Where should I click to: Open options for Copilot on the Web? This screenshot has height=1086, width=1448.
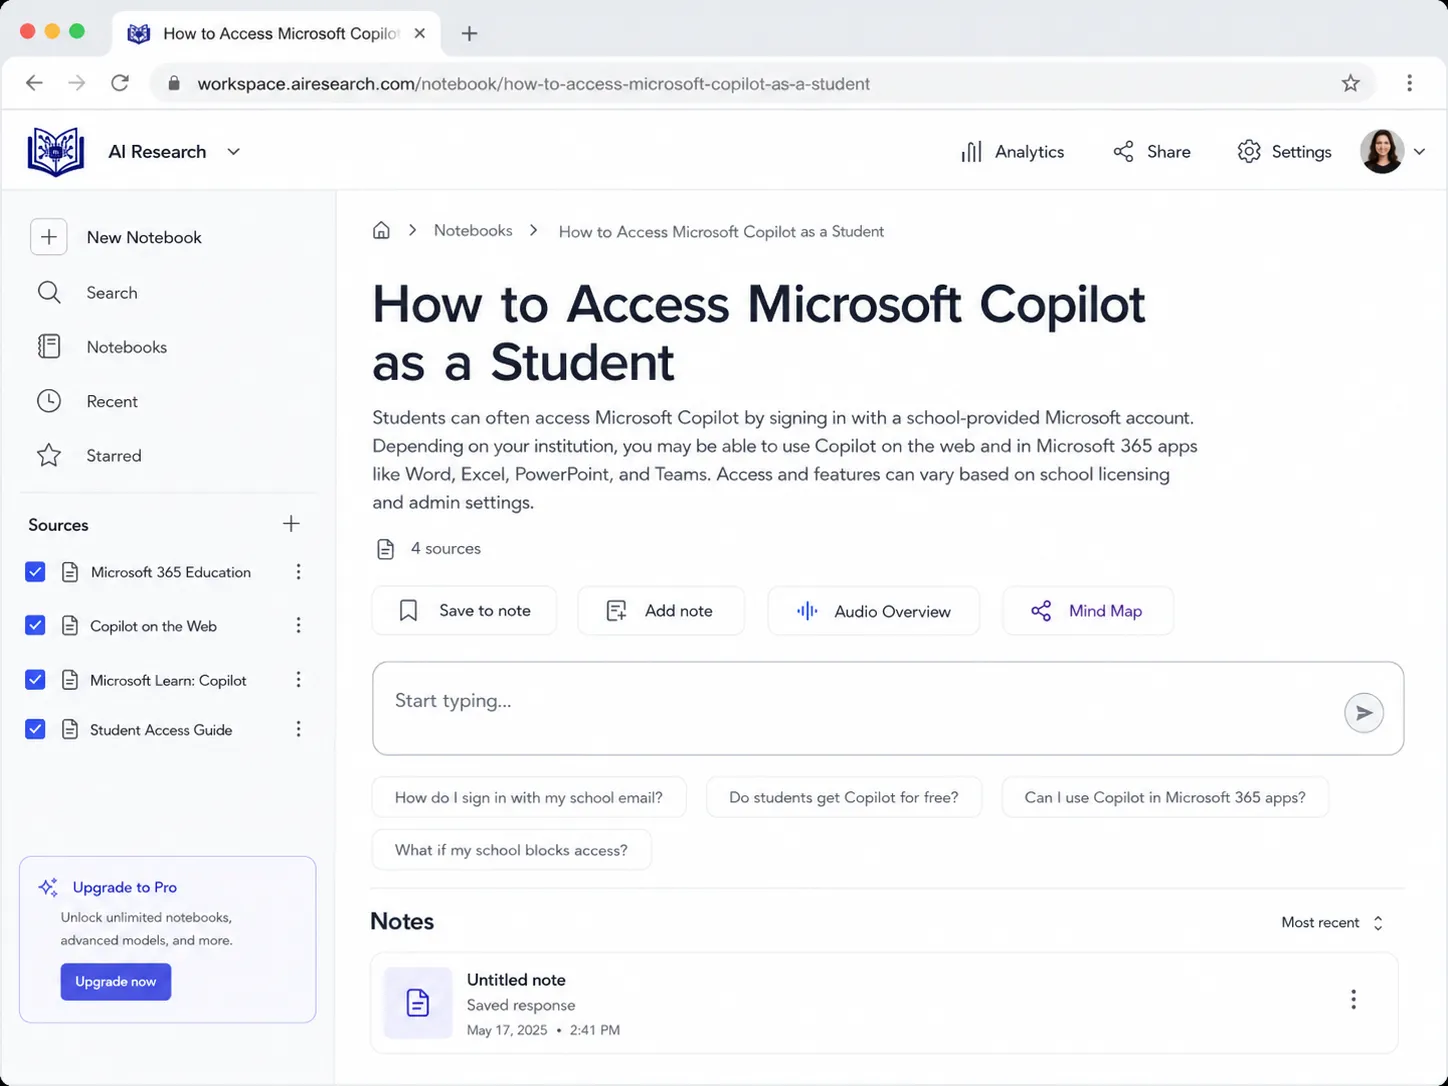(298, 625)
